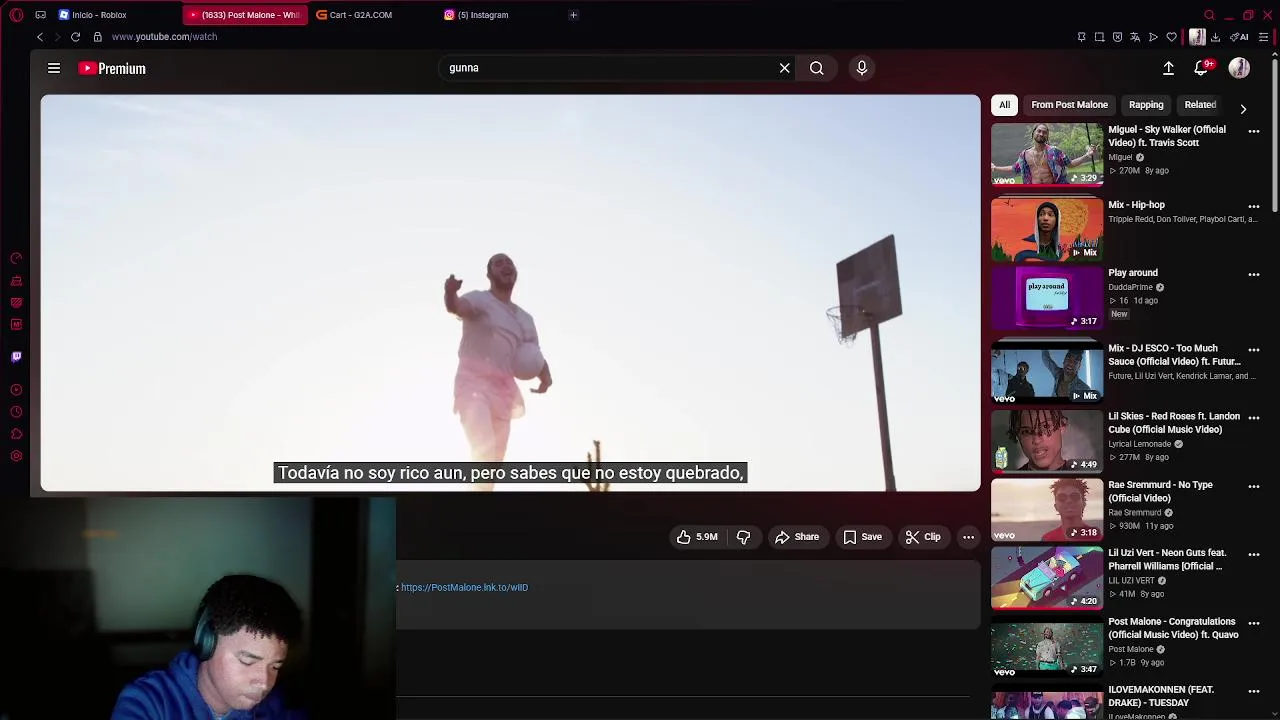Take a snapshot with browser capture icon

click(x=1099, y=37)
